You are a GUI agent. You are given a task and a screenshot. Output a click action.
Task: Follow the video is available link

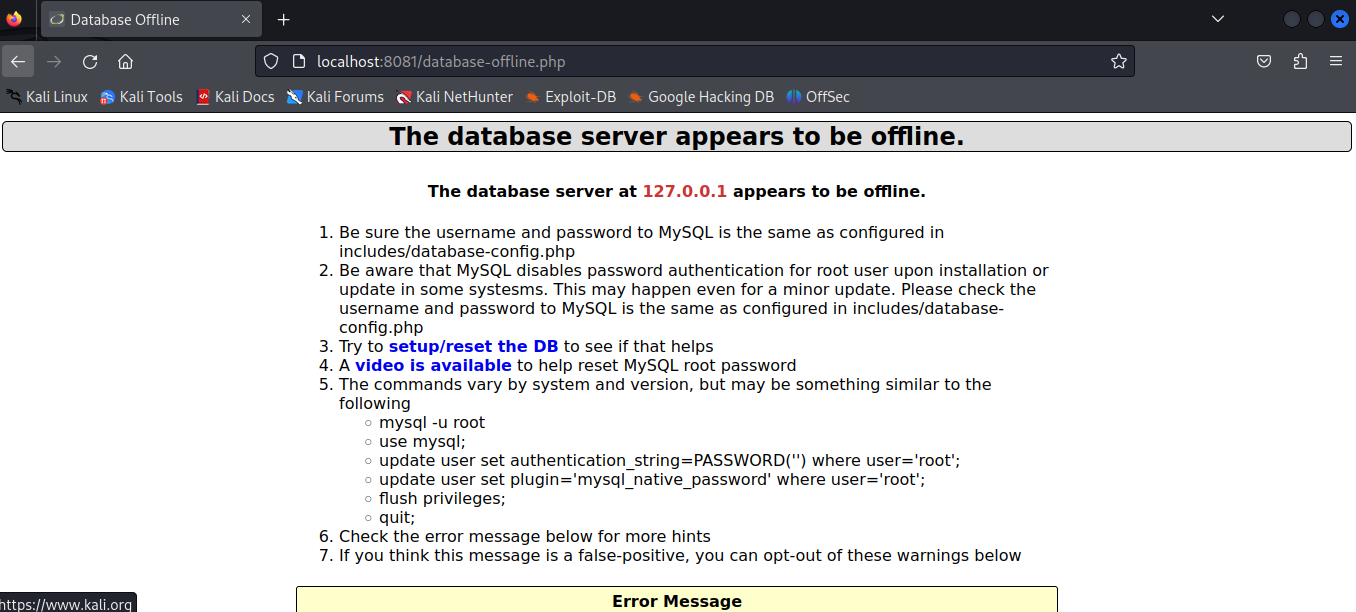432,364
